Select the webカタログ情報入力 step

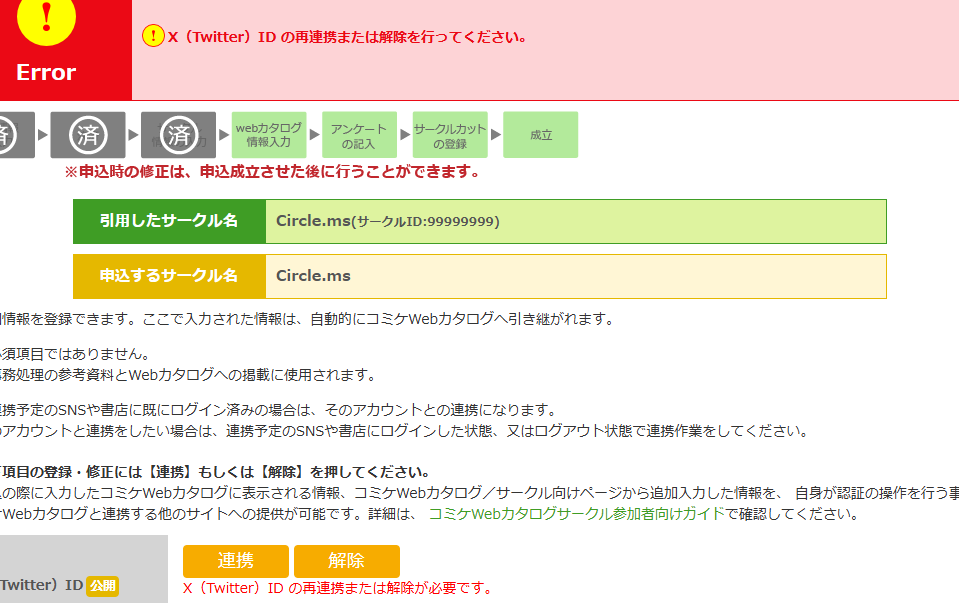click(x=268, y=135)
